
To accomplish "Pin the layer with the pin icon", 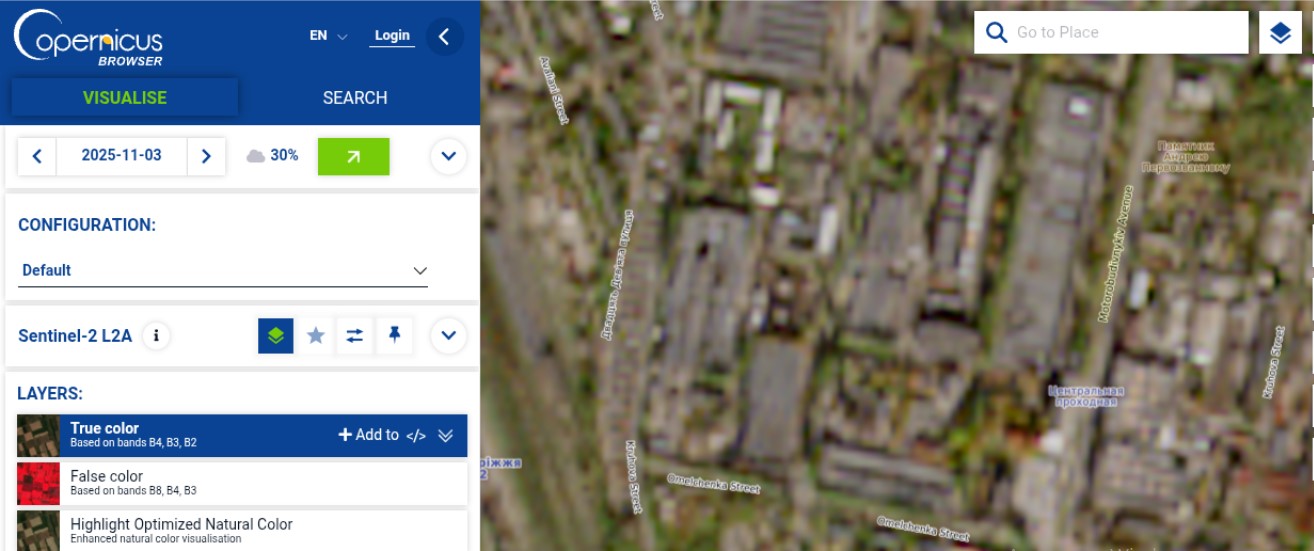I will (x=395, y=336).
